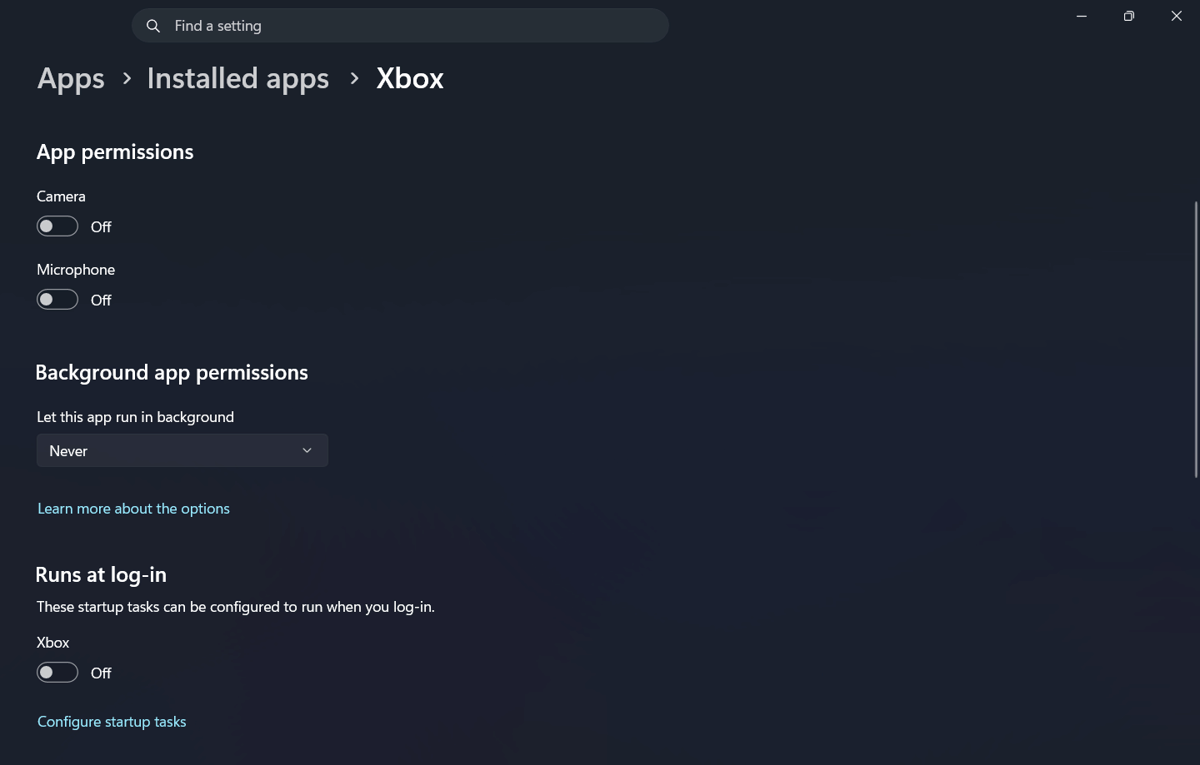The image size is (1200, 765).
Task: Turn on the Microphone permission
Action: [57, 298]
